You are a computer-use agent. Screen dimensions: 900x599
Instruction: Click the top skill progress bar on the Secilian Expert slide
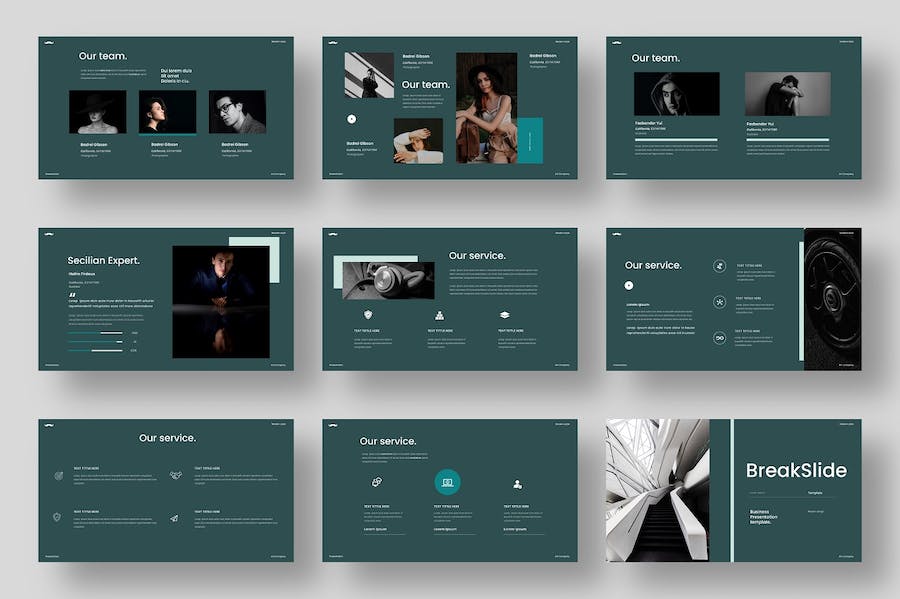point(97,333)
